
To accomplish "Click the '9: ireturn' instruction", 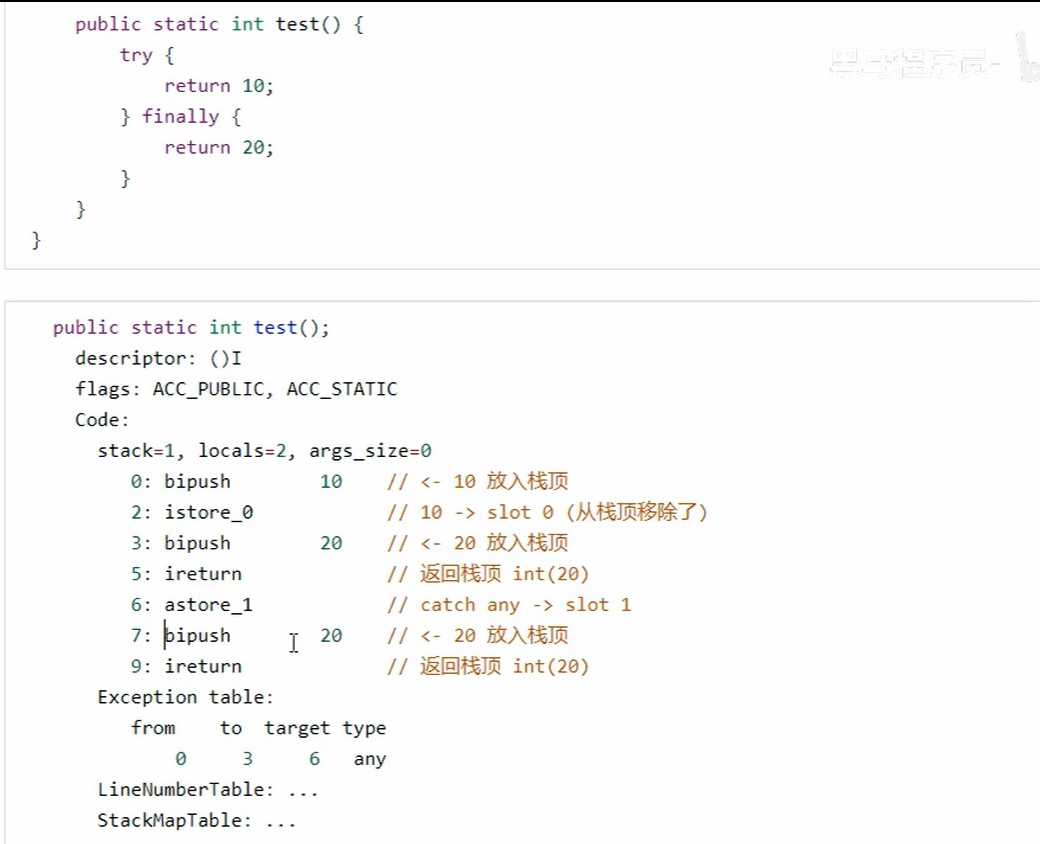I will (186, 666).
